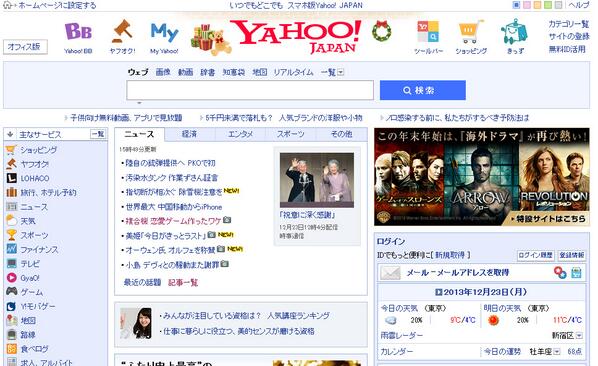
Task: Click the ニュース sidebar icon
Action: (11, 207)
